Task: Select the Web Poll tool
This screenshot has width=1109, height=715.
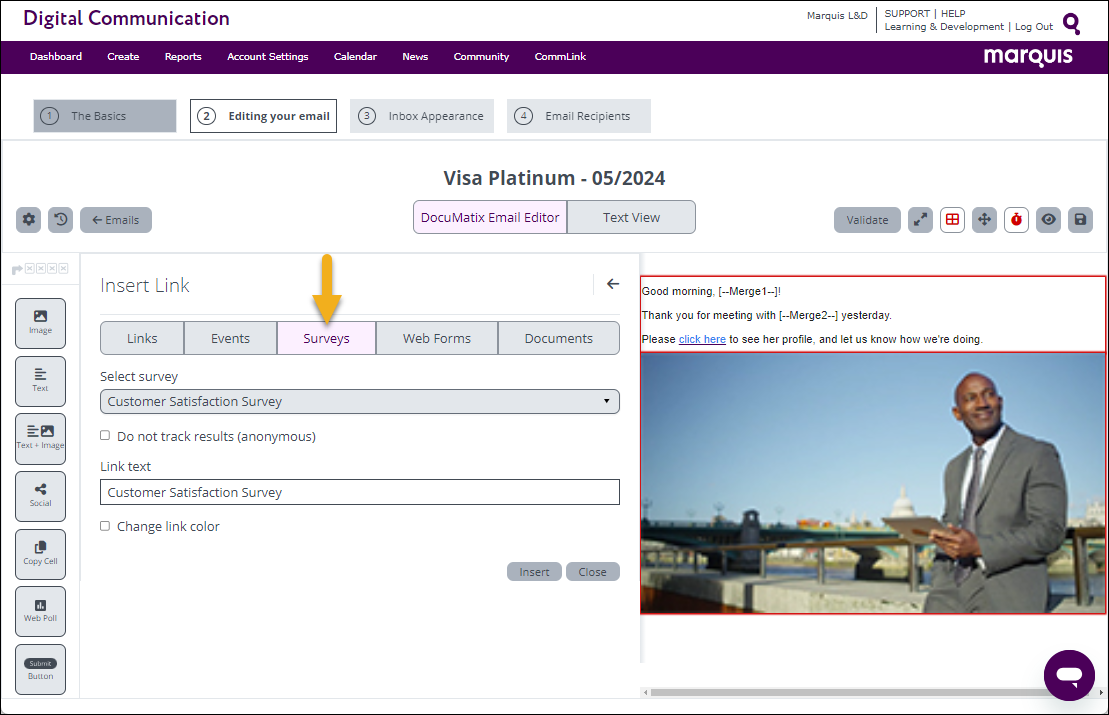Action: 40,611
